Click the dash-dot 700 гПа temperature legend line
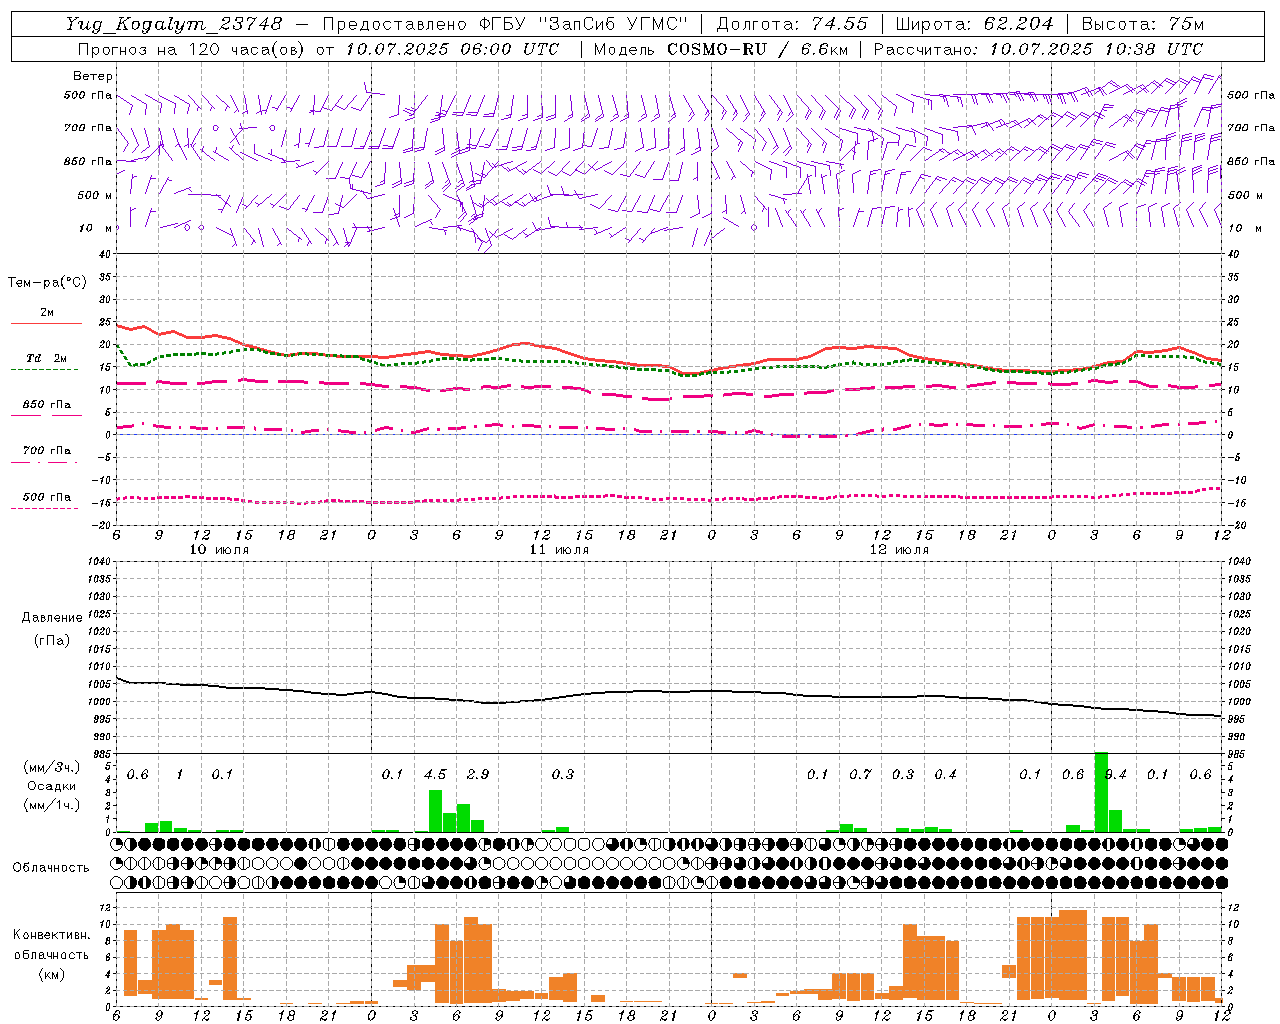1280x1024 pixels. 44,462
